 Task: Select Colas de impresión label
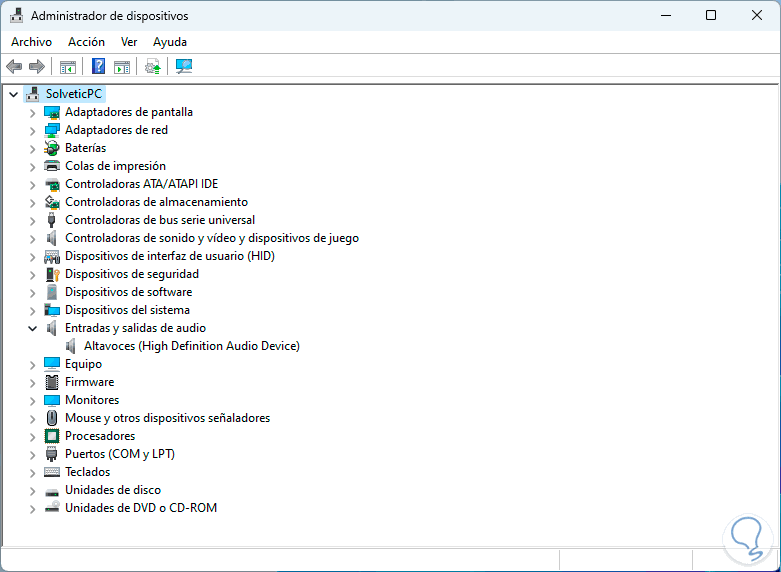point(116,165)
